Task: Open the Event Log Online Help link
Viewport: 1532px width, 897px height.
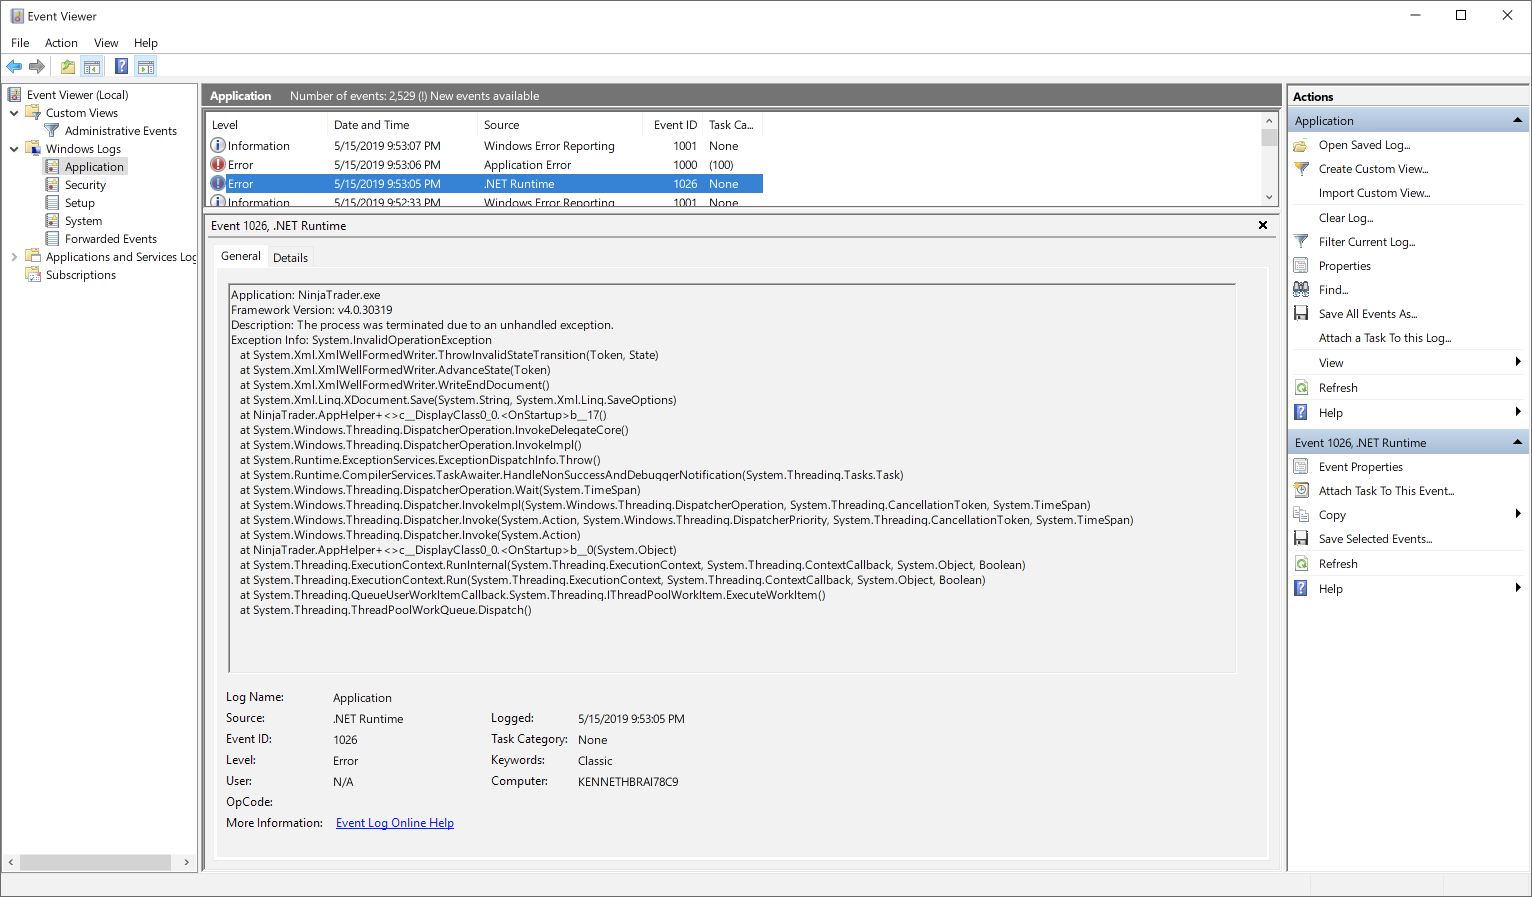Action: click(395, 823)
